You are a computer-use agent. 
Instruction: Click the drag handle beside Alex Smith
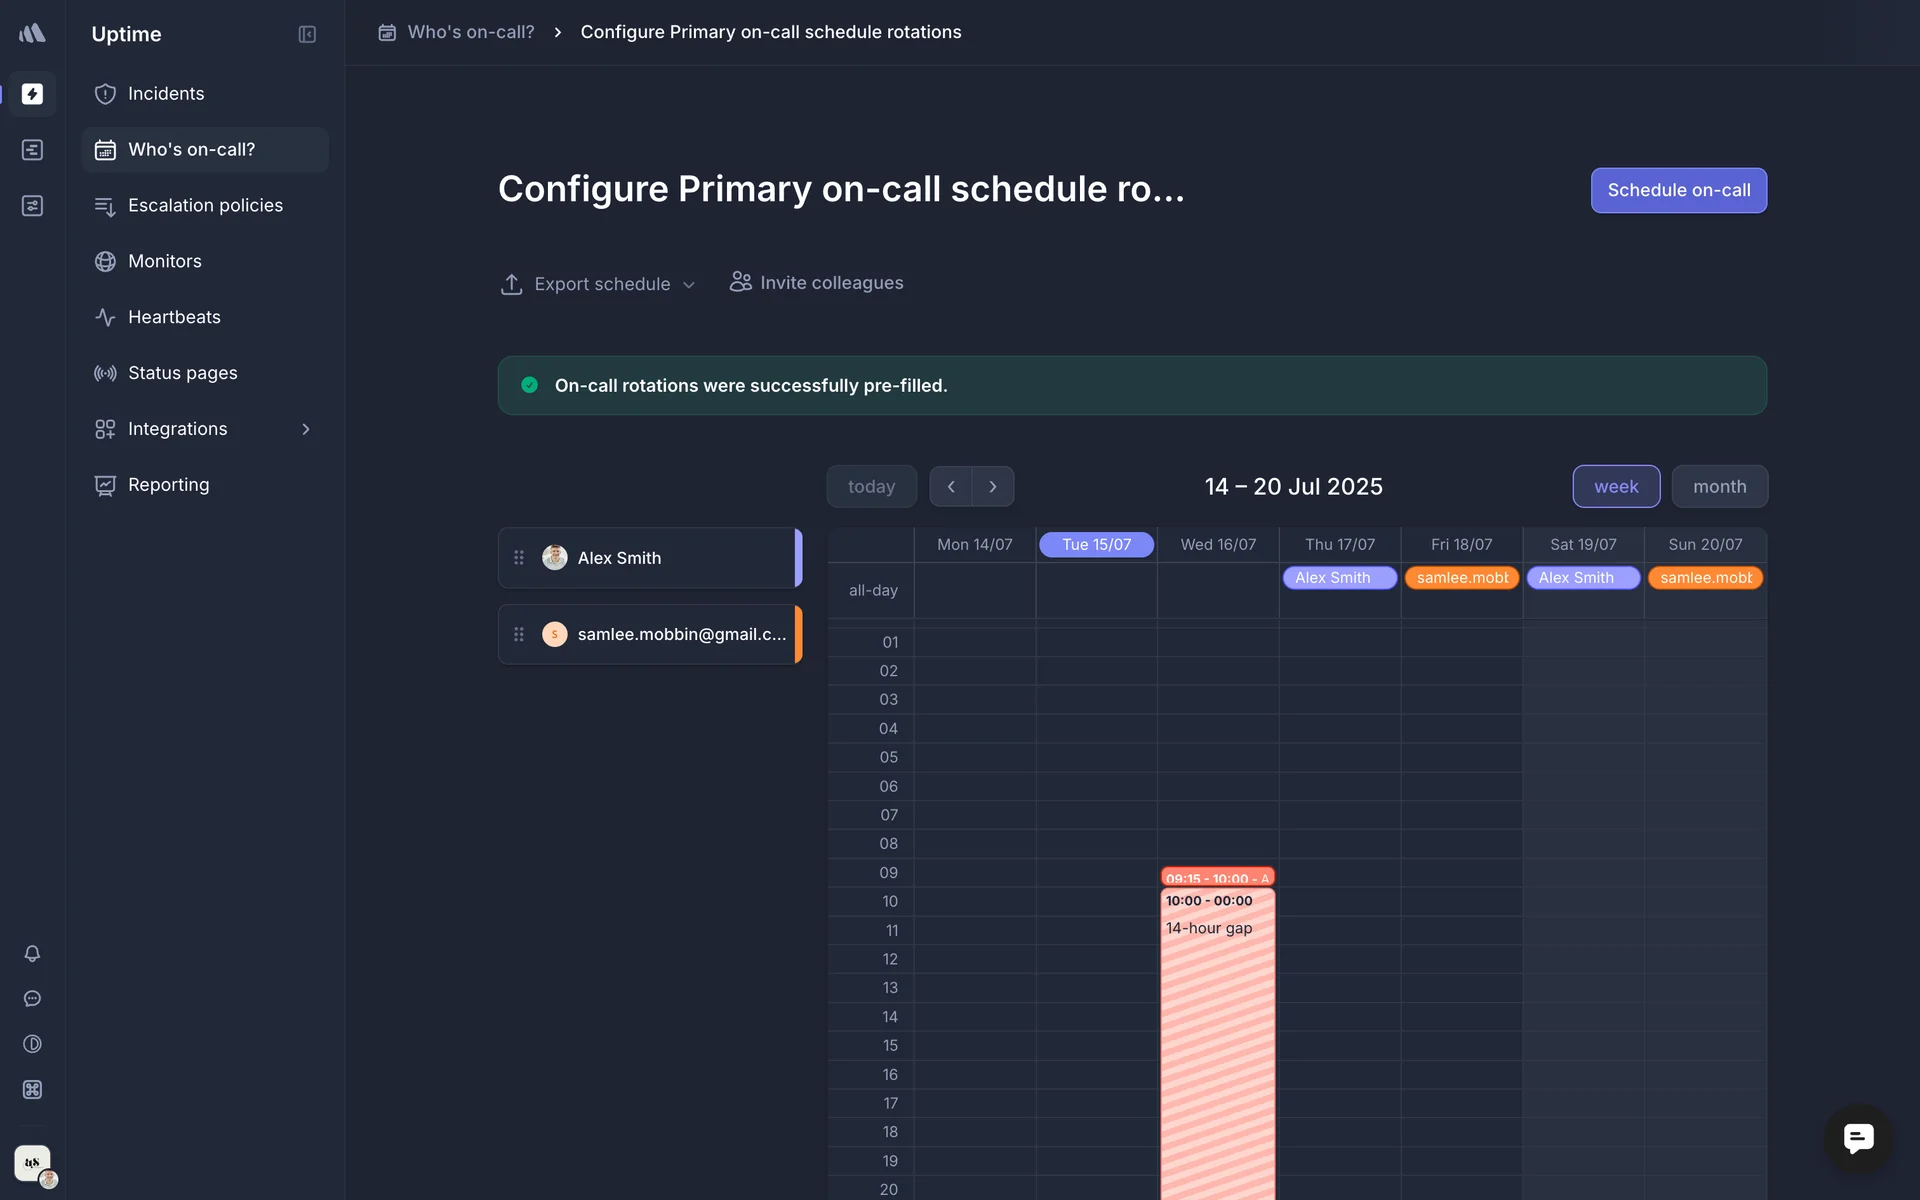(519, 558)
